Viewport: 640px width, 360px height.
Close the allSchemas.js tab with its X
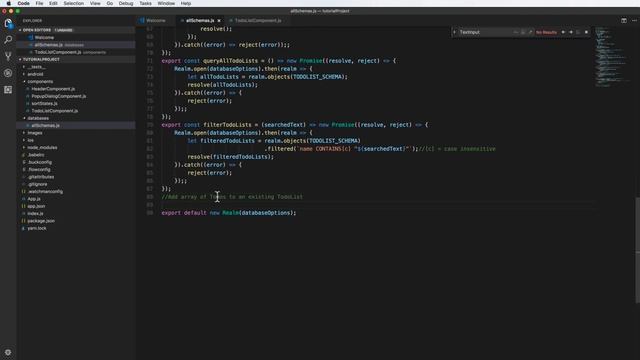tap(219, 20)
